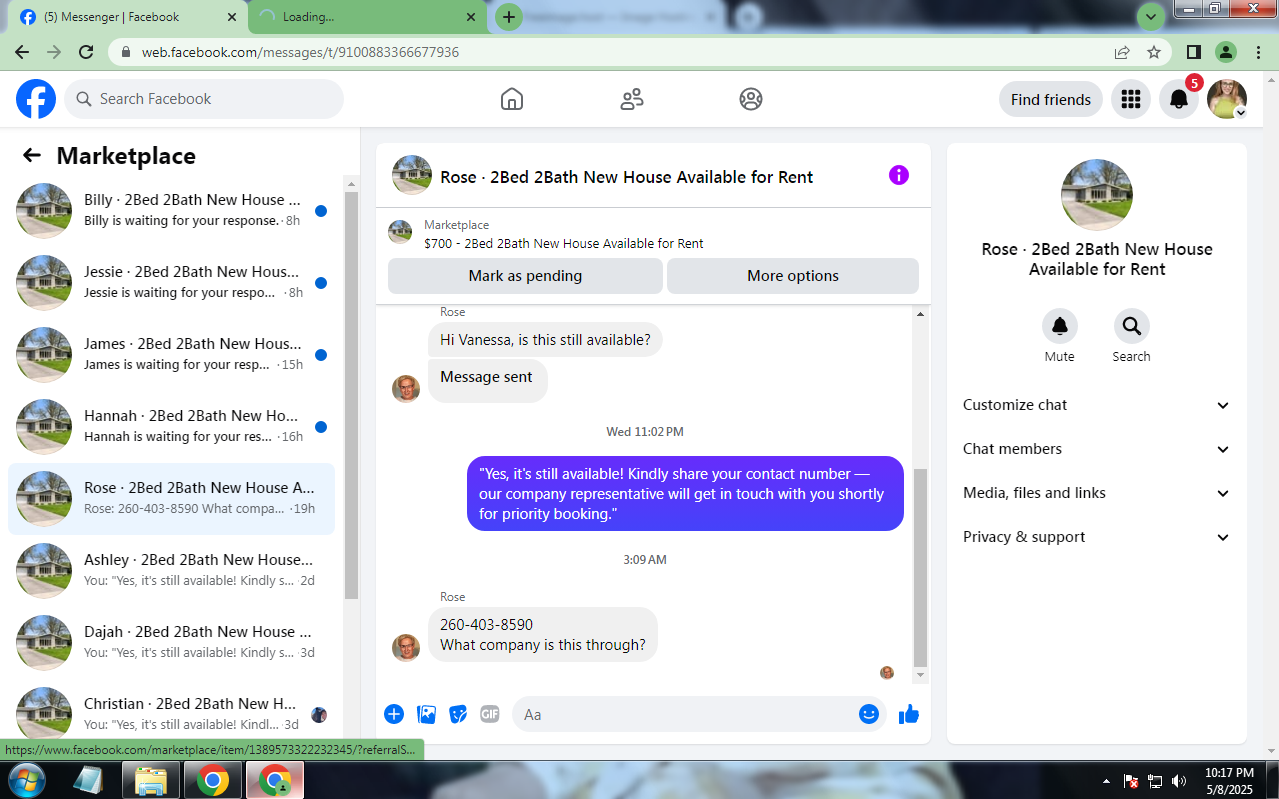Show hidden system tray icons
1279x799 pixels.
[x=1106, y=781]
